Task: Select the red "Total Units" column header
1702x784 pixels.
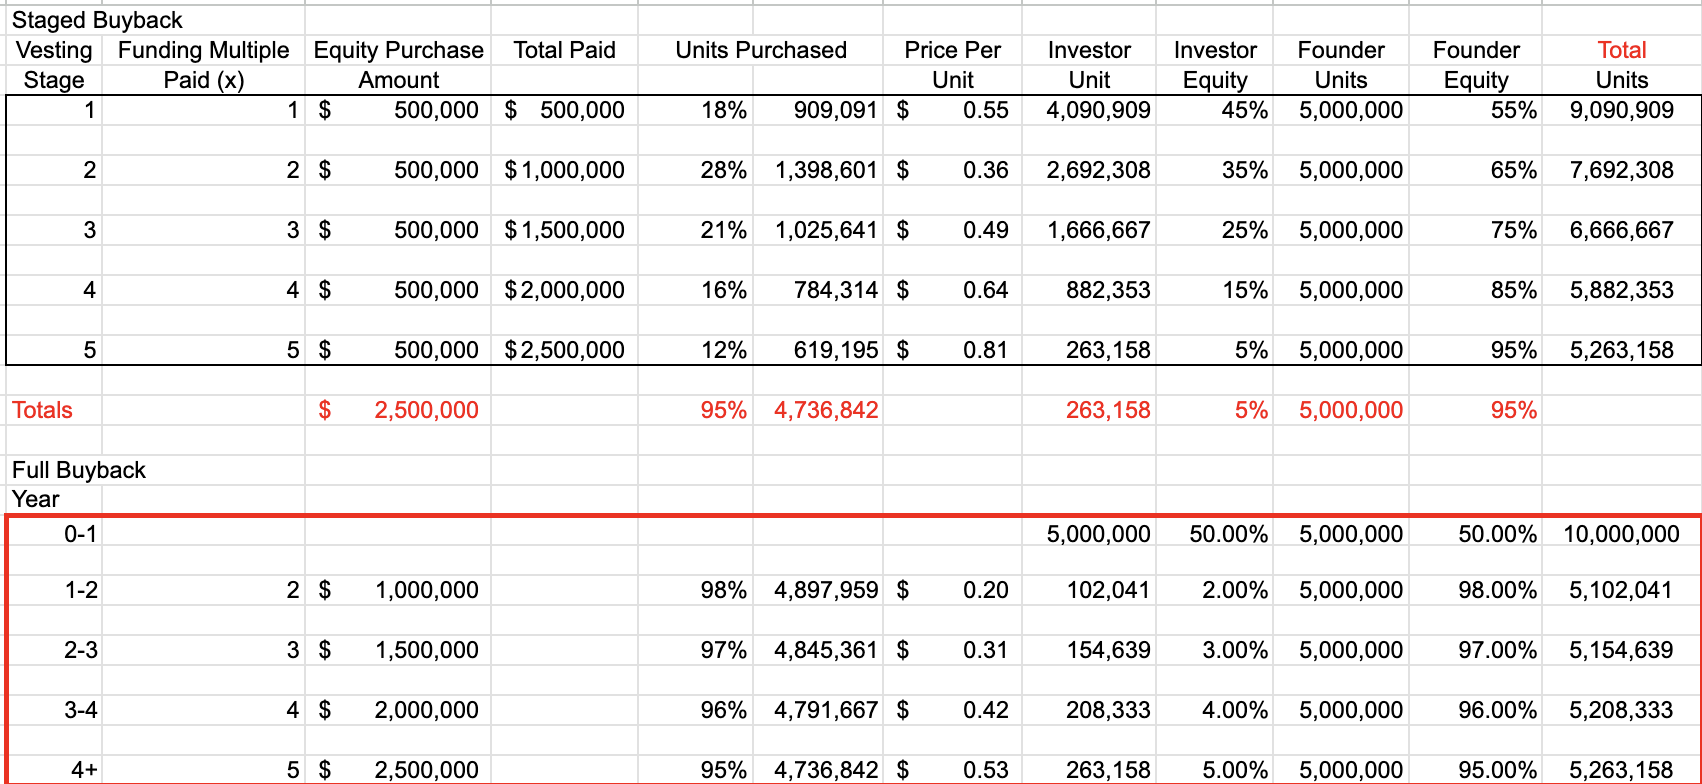Action: pyautogui.click(x=1621, y=65)
